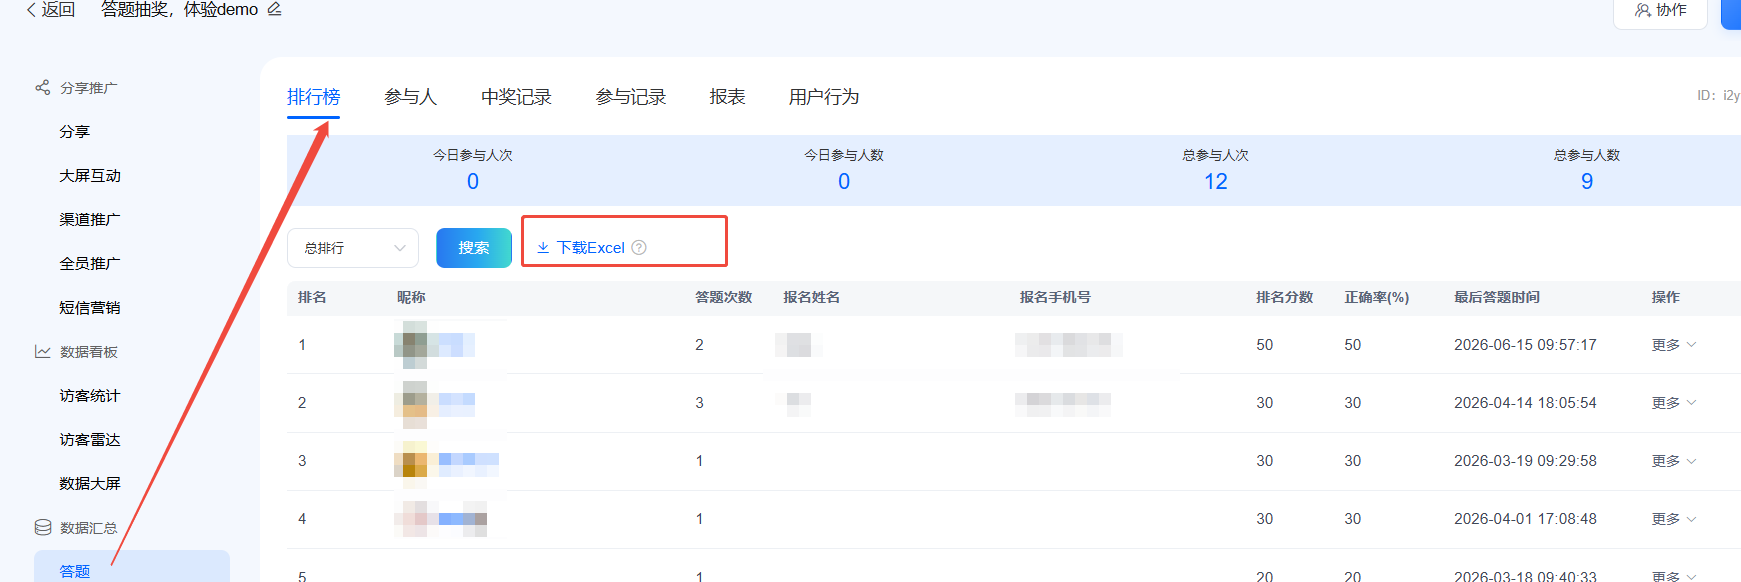
Task: Click the timestamp 2026-06-15 09:57:17
Action: pyautogui.click(x=1525, y=345)
